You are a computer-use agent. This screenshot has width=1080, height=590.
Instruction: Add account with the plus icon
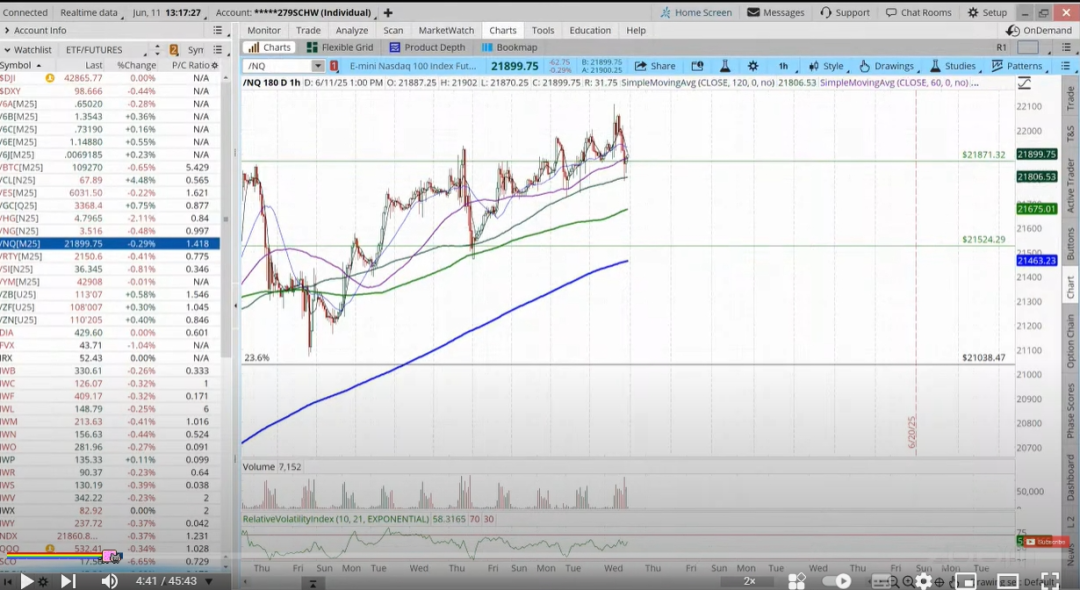point(388,12)
